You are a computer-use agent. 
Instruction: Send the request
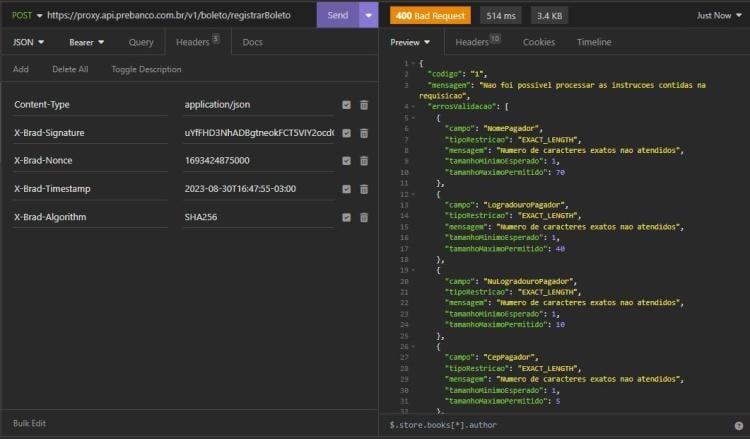pos(338,15)
